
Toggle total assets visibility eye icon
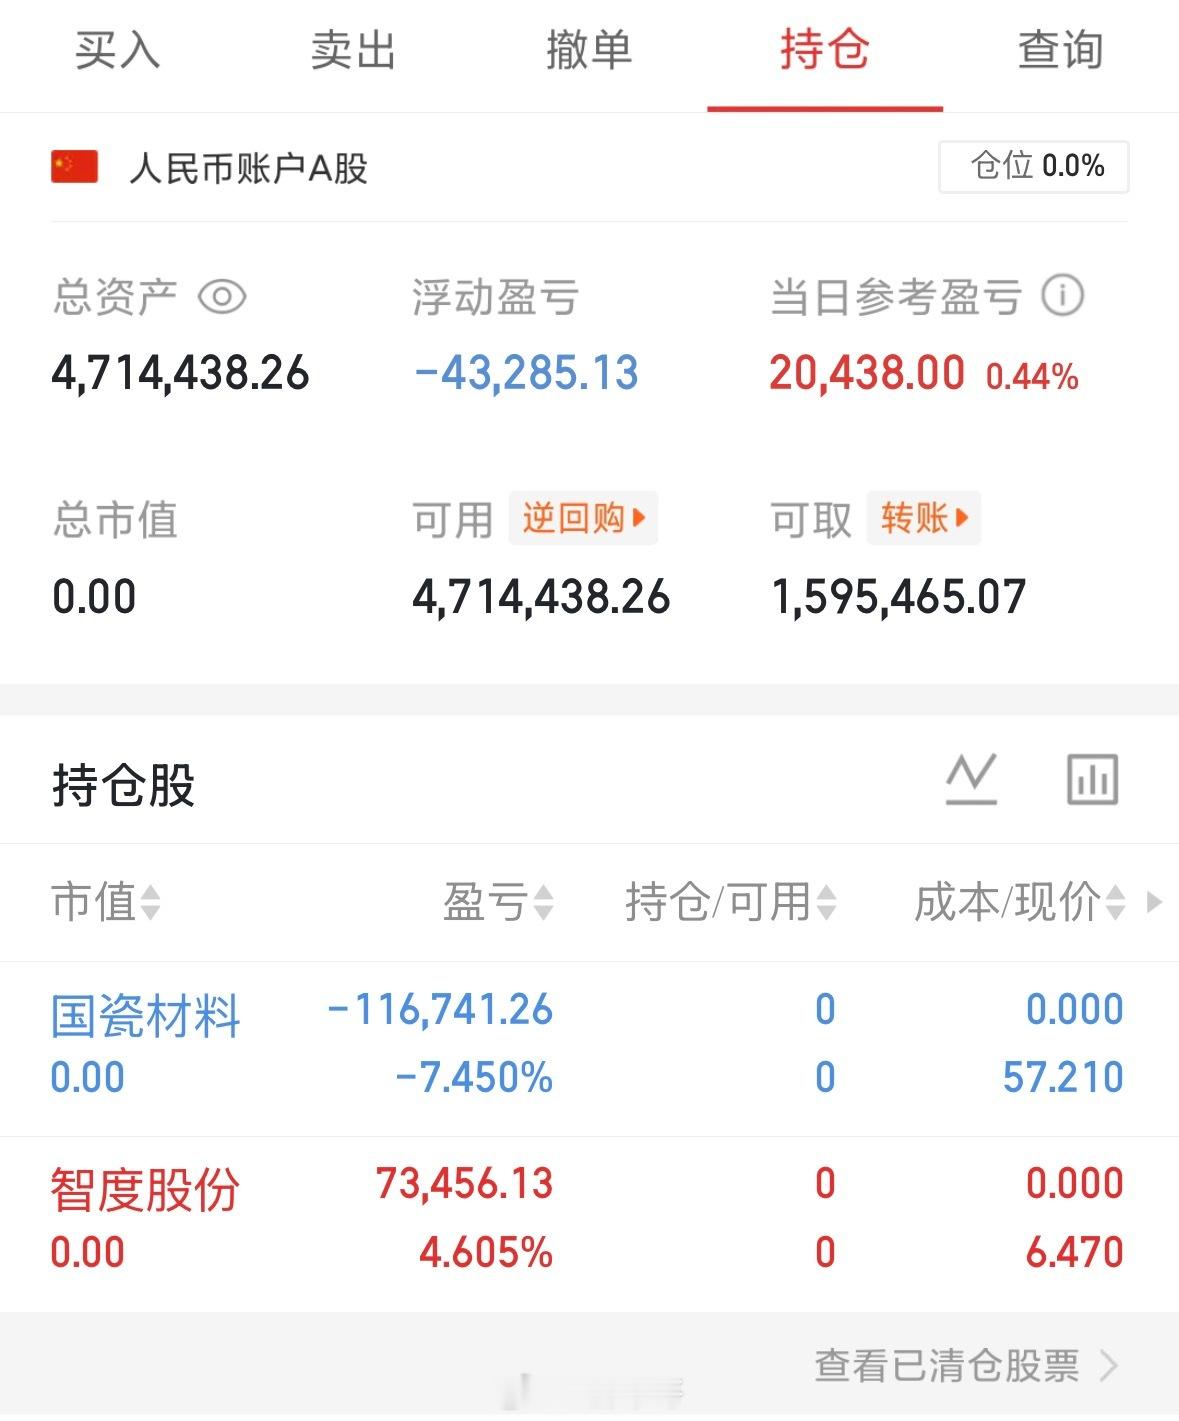222,297
